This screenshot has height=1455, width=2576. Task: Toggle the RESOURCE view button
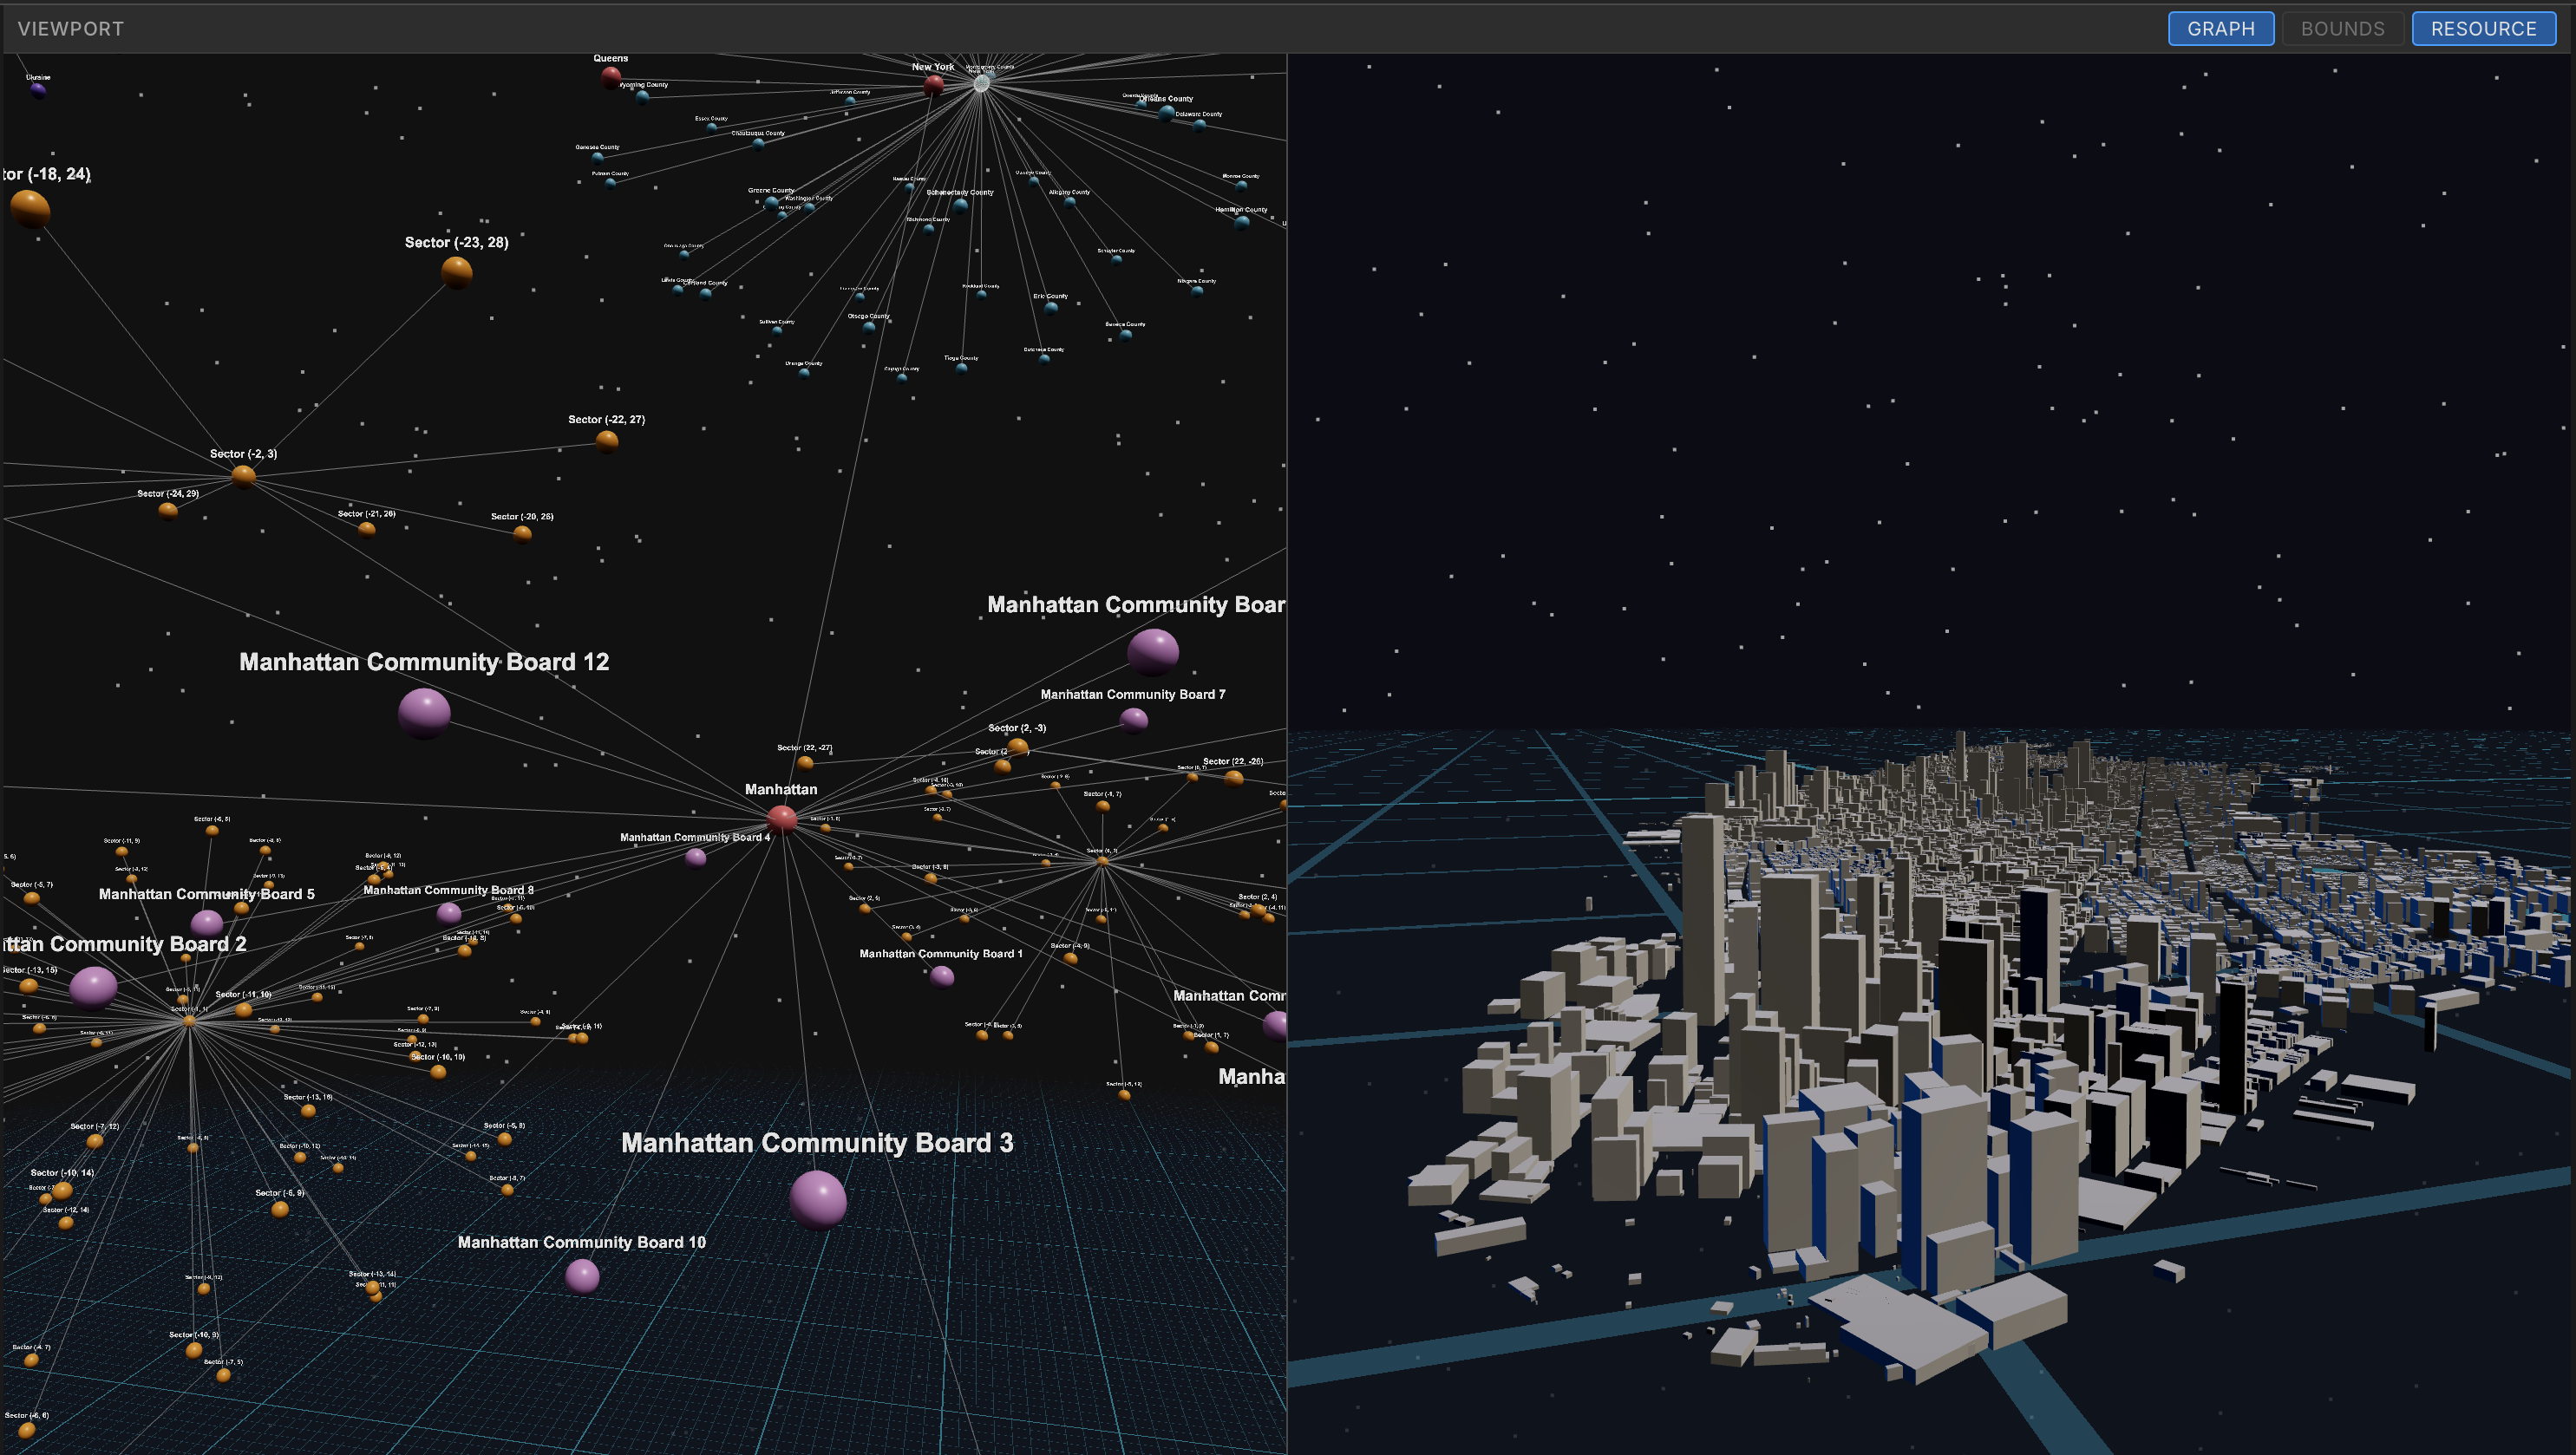(x=2483, y=28)
